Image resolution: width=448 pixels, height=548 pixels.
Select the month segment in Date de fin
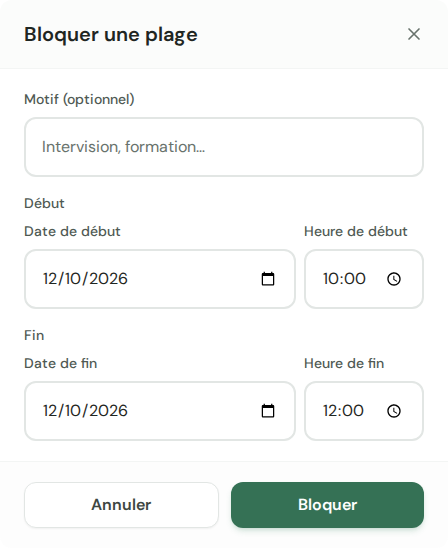point(73,411)
